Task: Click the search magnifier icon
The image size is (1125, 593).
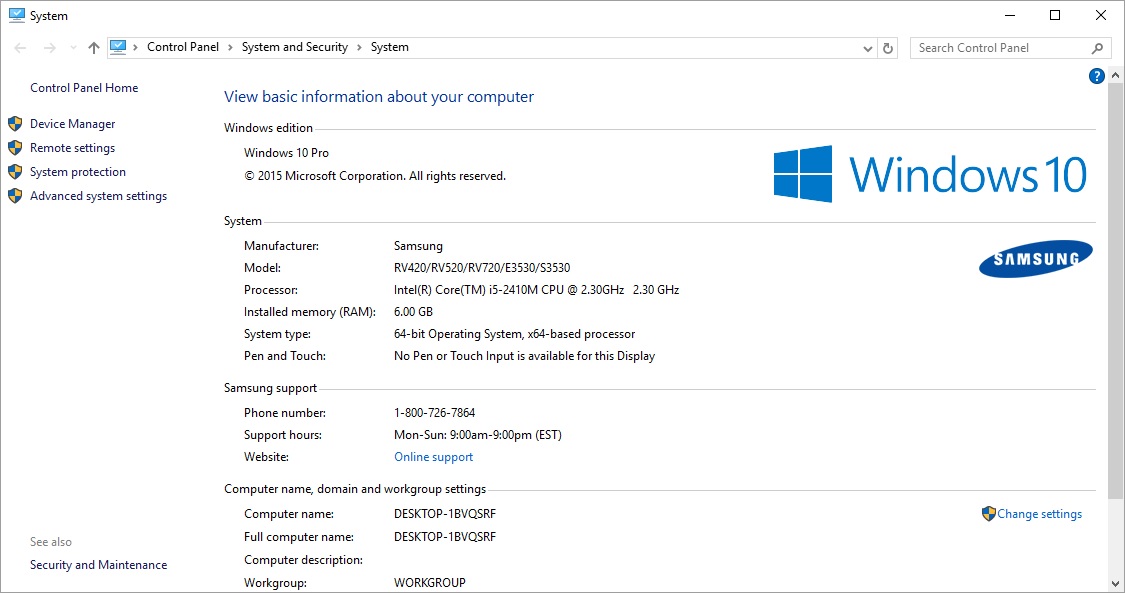Action: click(1097, 48)
